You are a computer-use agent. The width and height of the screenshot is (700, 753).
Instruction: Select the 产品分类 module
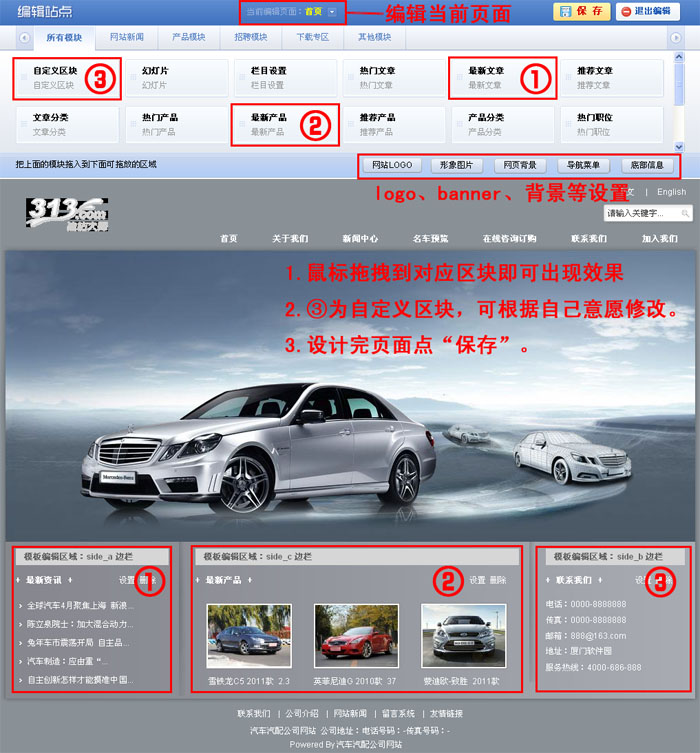[x=503, y=124]
